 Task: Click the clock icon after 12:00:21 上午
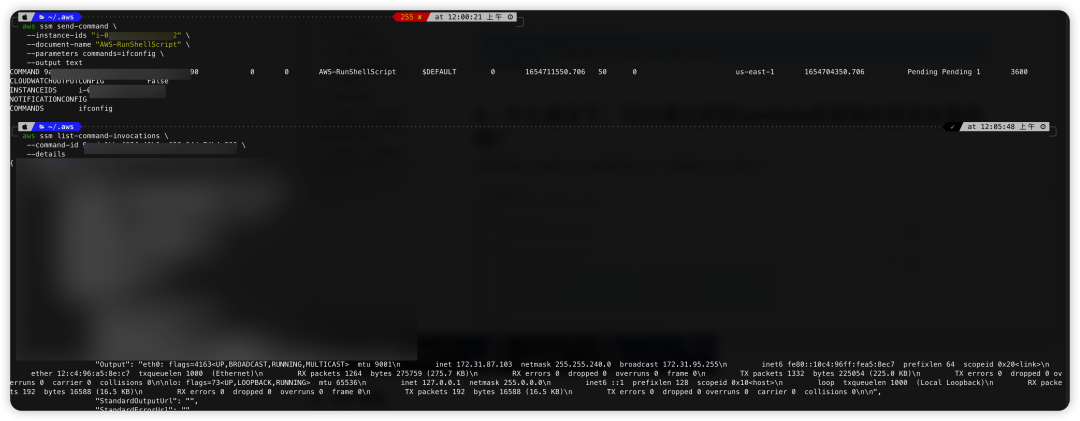510,17
